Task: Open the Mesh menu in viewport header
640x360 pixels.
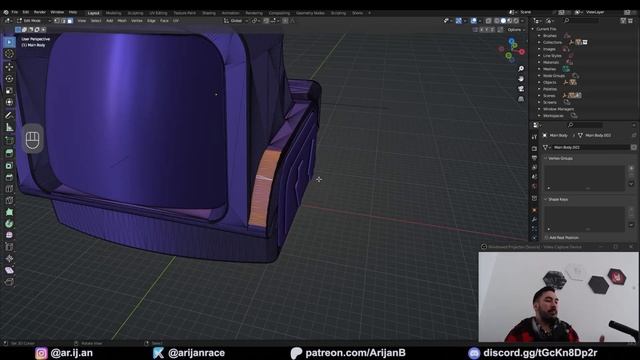Action: pyautogui.click(x=122, y=20)
